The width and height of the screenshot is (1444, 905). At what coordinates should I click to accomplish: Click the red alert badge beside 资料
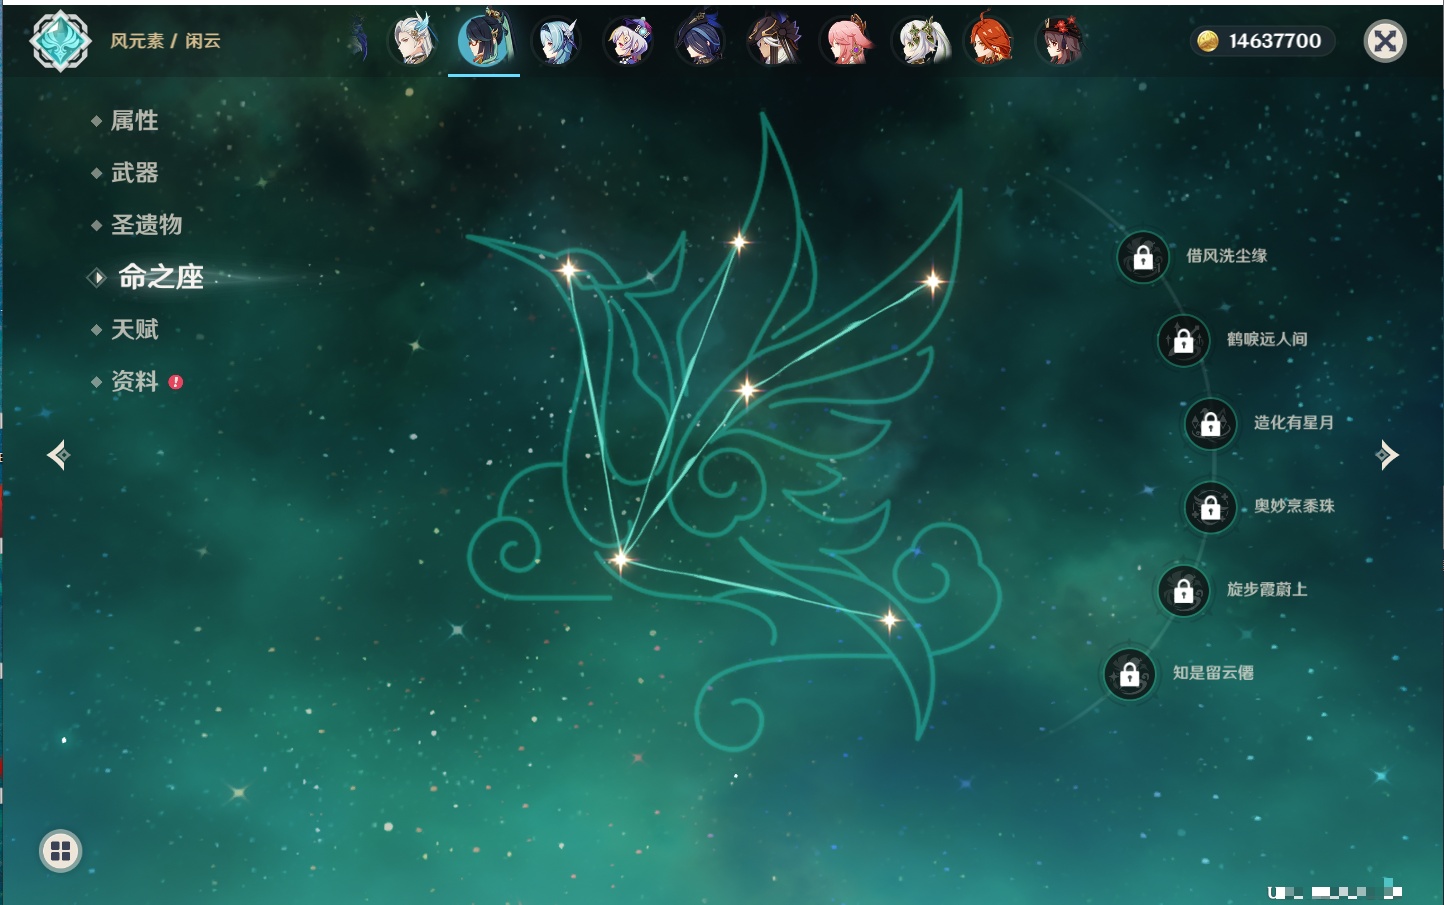(x=176, y=382)
